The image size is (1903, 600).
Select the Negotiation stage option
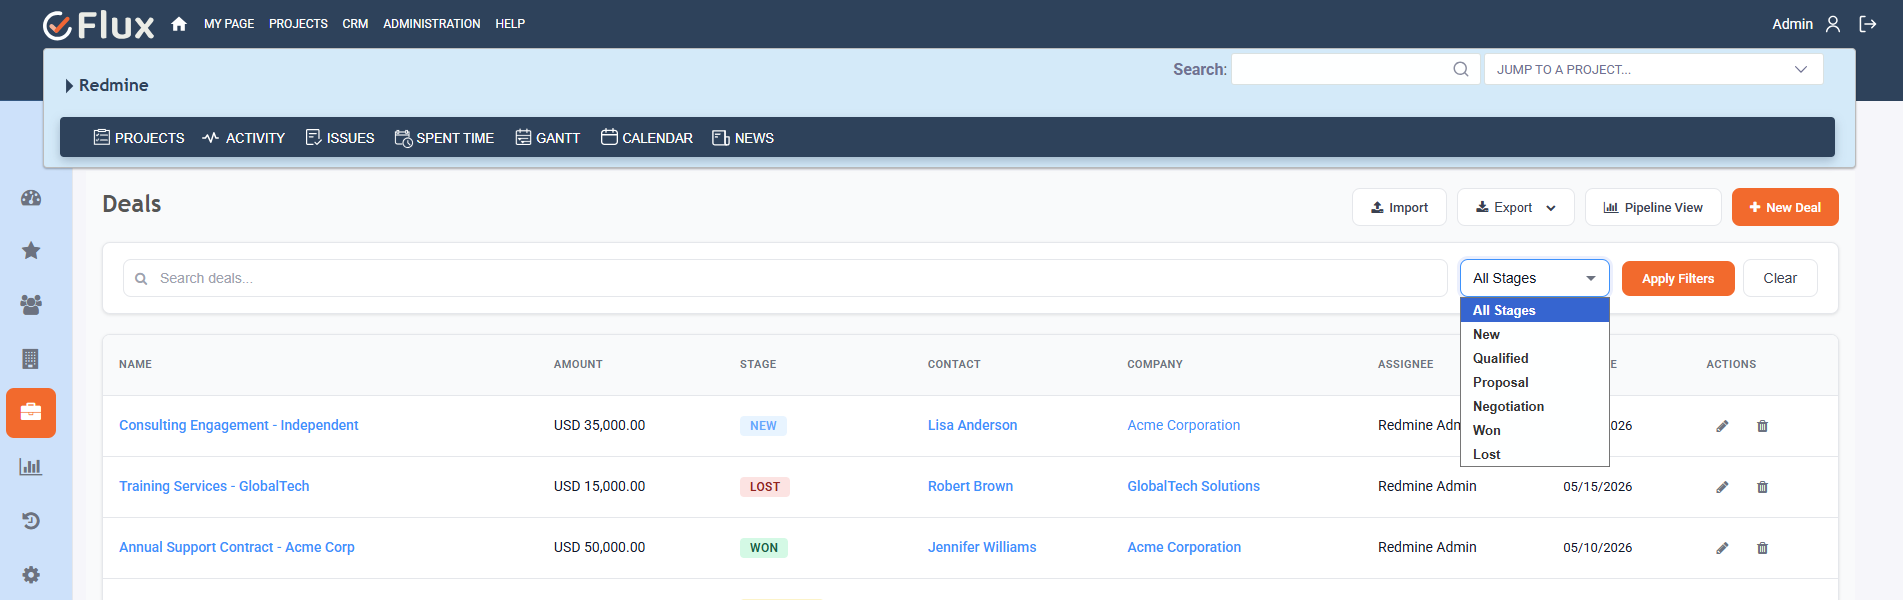click(x=1534, y=406)
